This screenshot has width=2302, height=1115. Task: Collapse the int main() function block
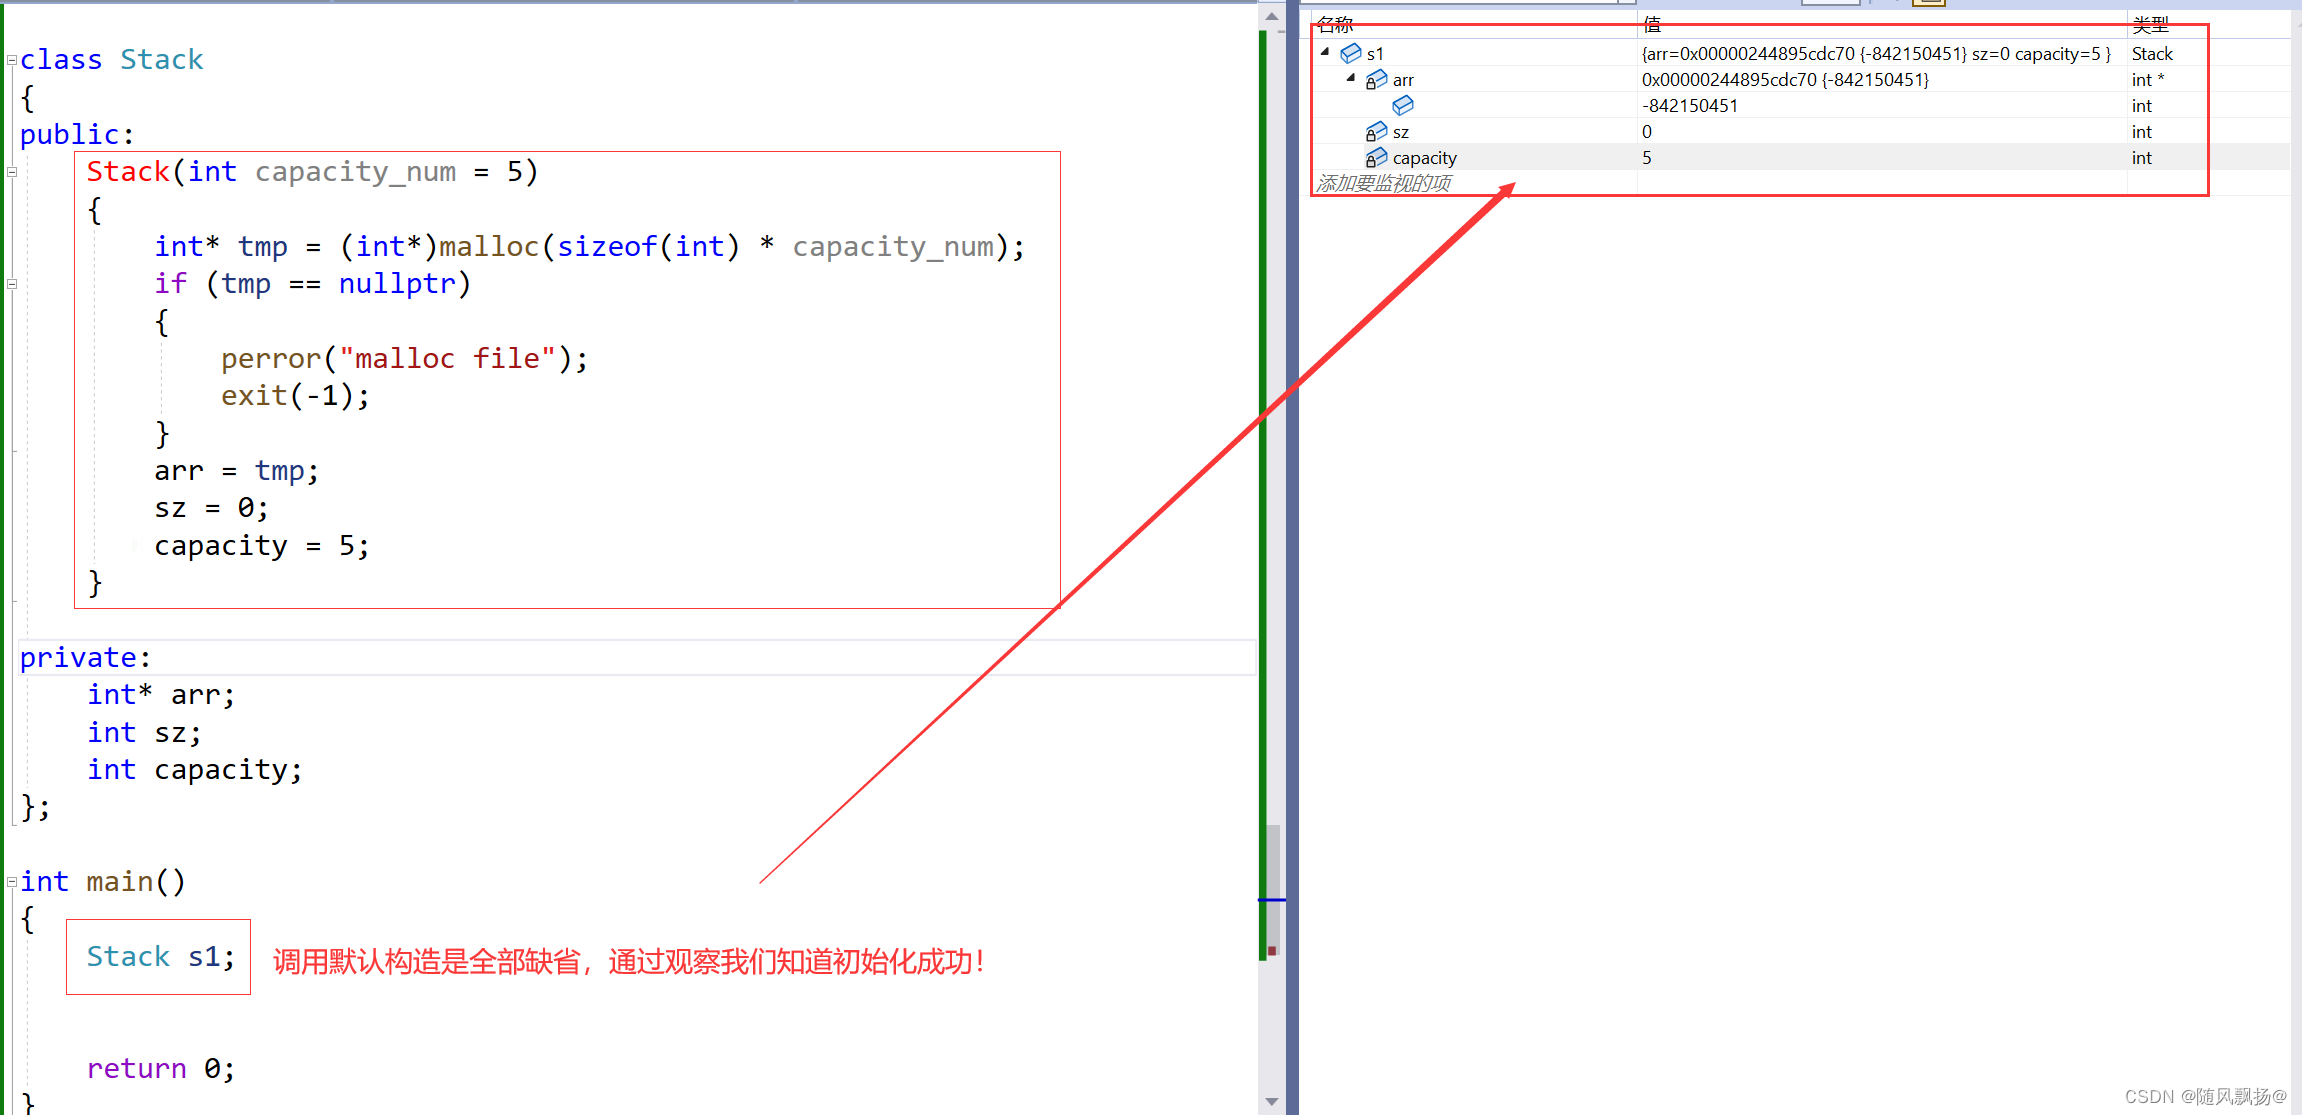click(x=12, y=882)
